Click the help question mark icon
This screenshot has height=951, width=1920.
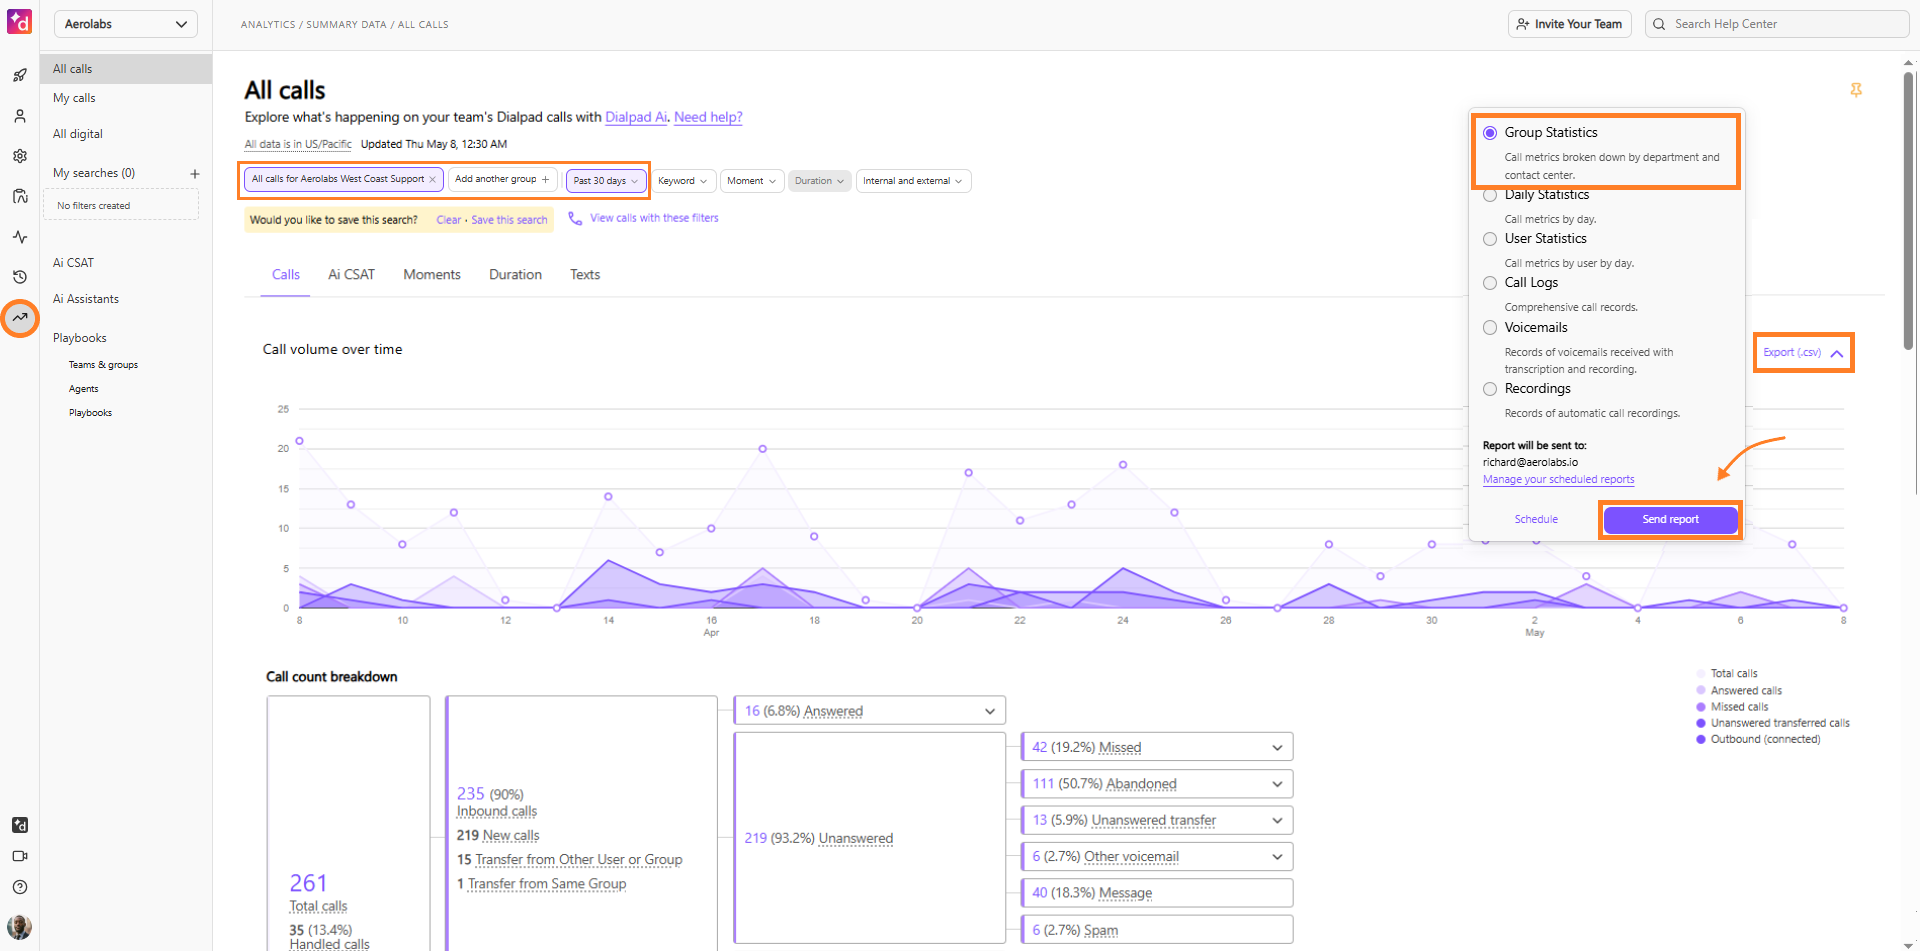(20, 887)
